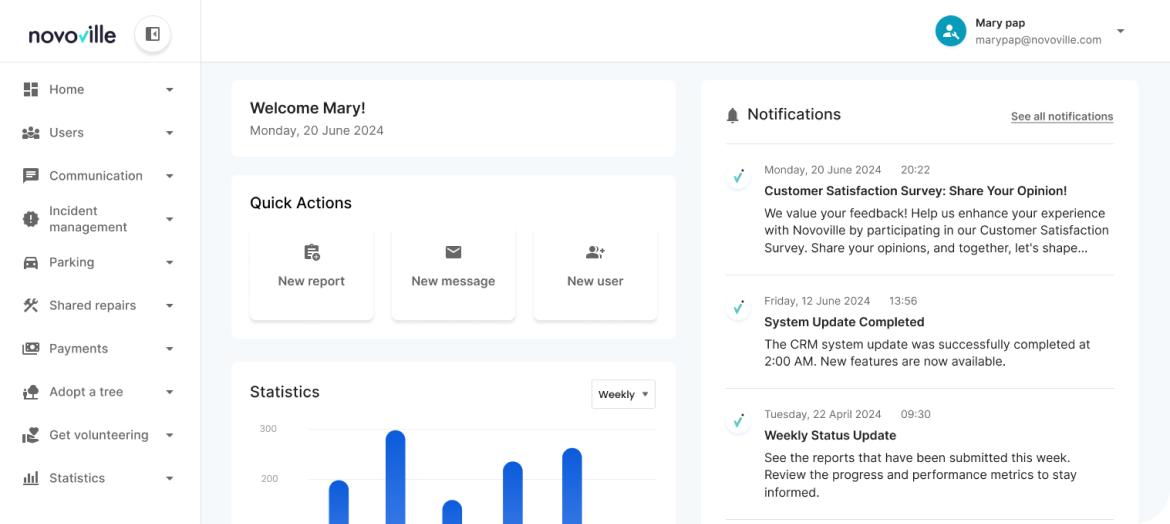Expand the user account dropdown arrow

click(1120, 31)
